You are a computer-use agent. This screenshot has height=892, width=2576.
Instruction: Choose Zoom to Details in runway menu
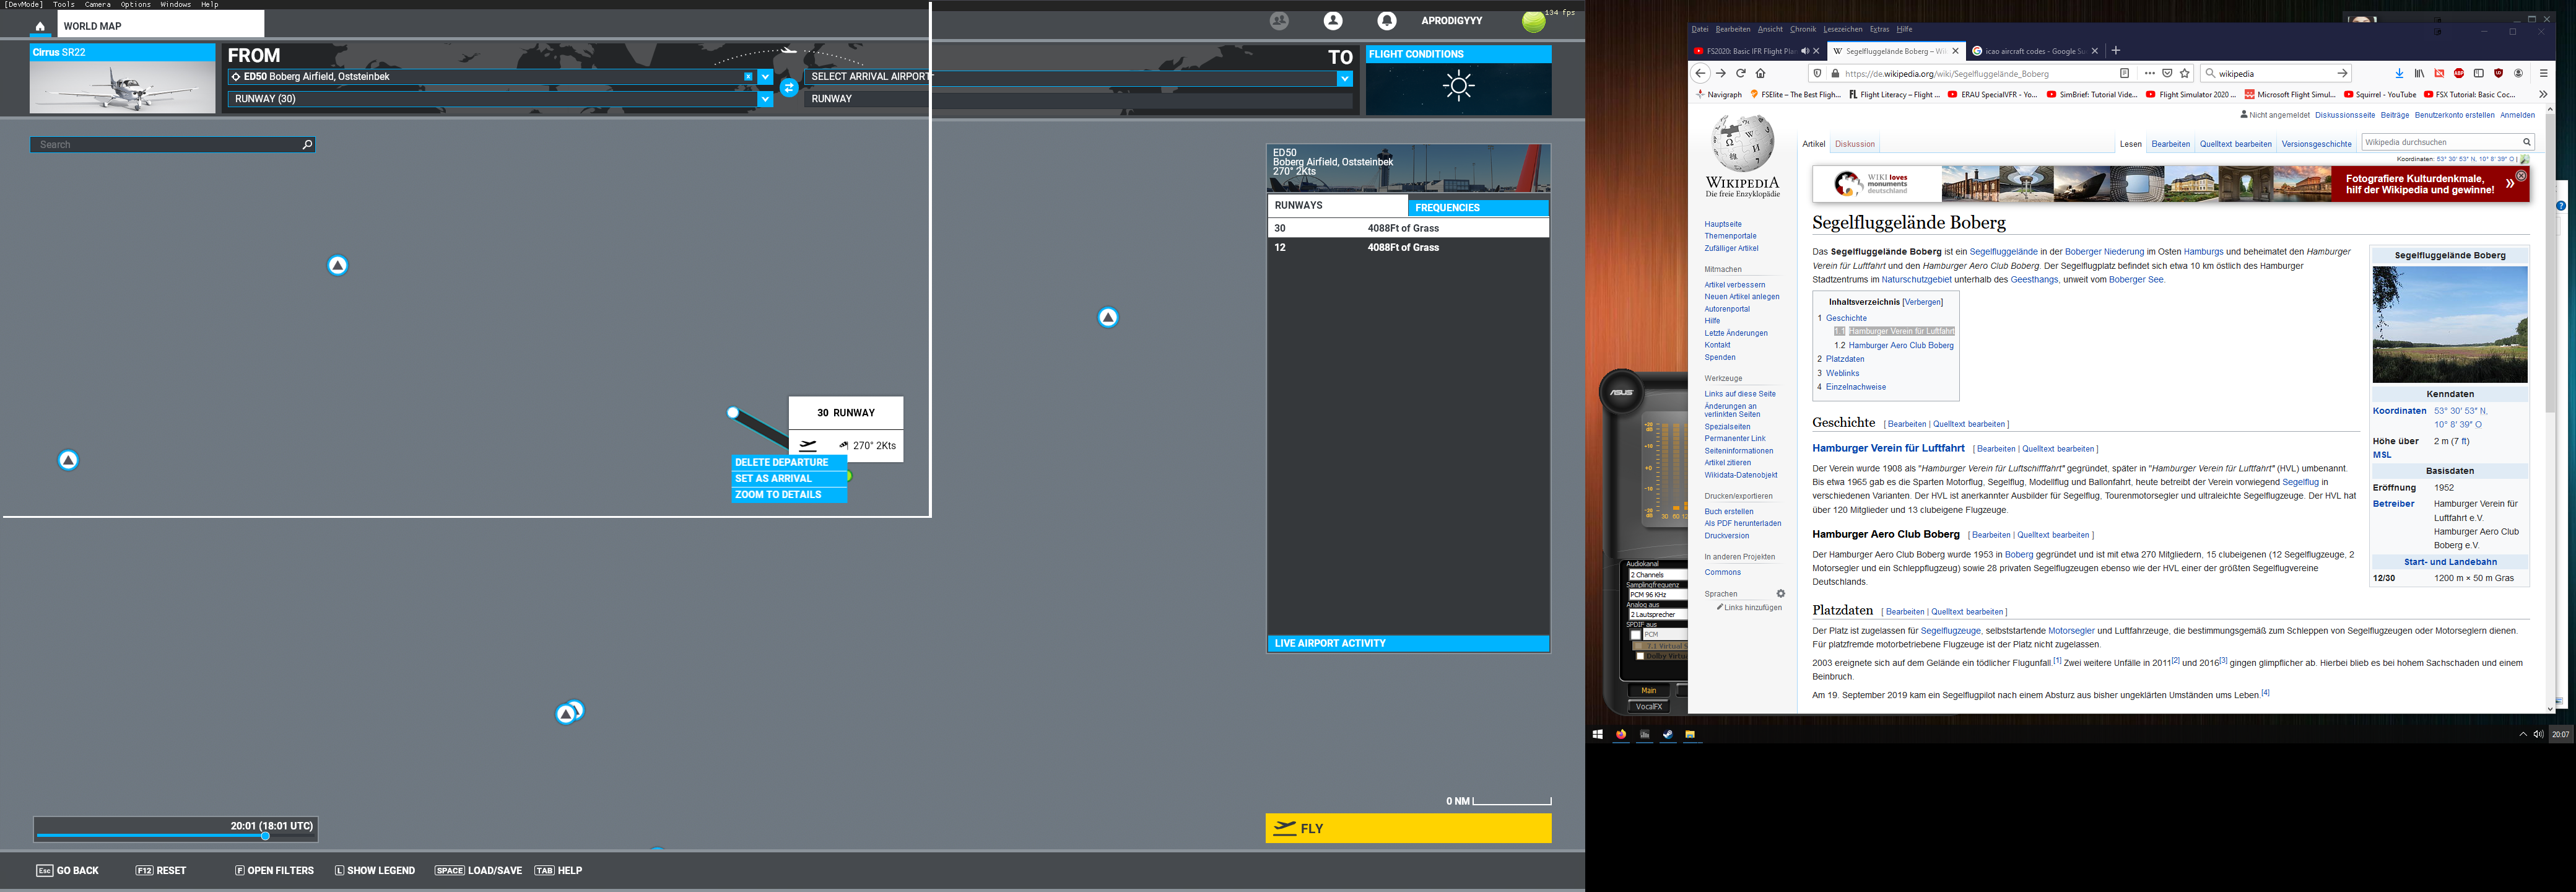tap(789, 495)
